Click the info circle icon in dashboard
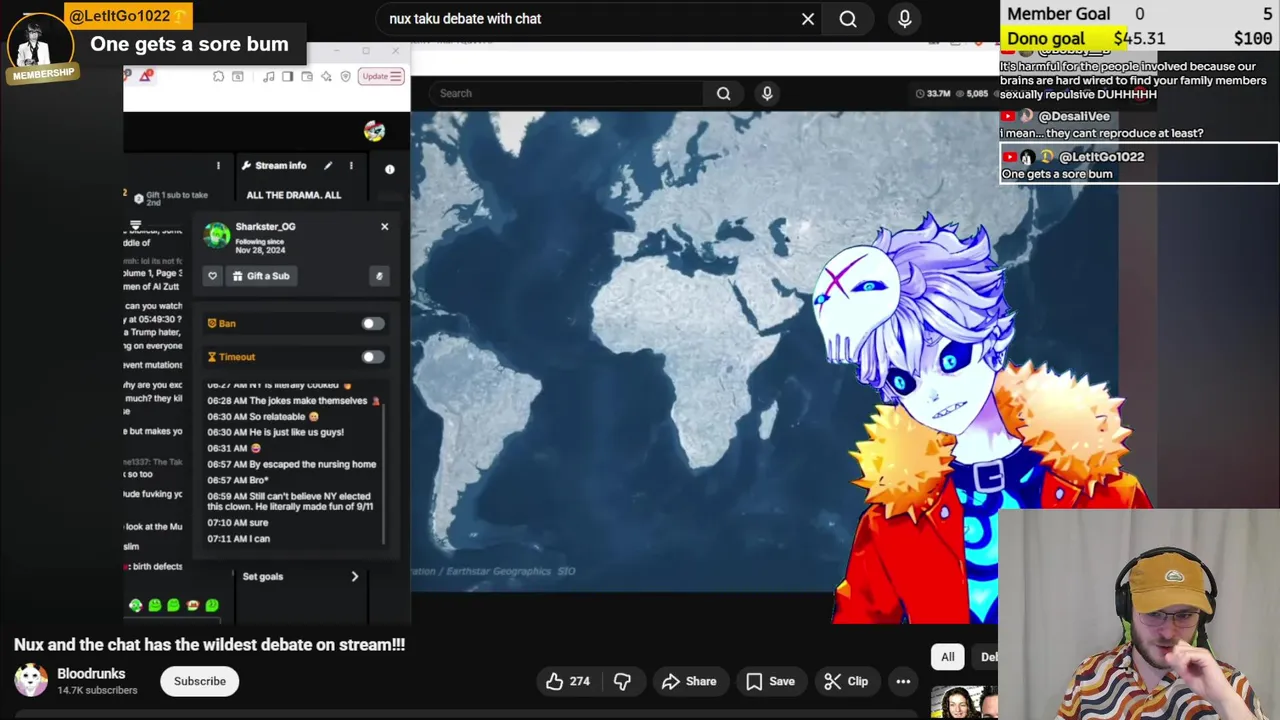Image resolution: width=1280 pixels, height=720 pixels. coord(390,169)
